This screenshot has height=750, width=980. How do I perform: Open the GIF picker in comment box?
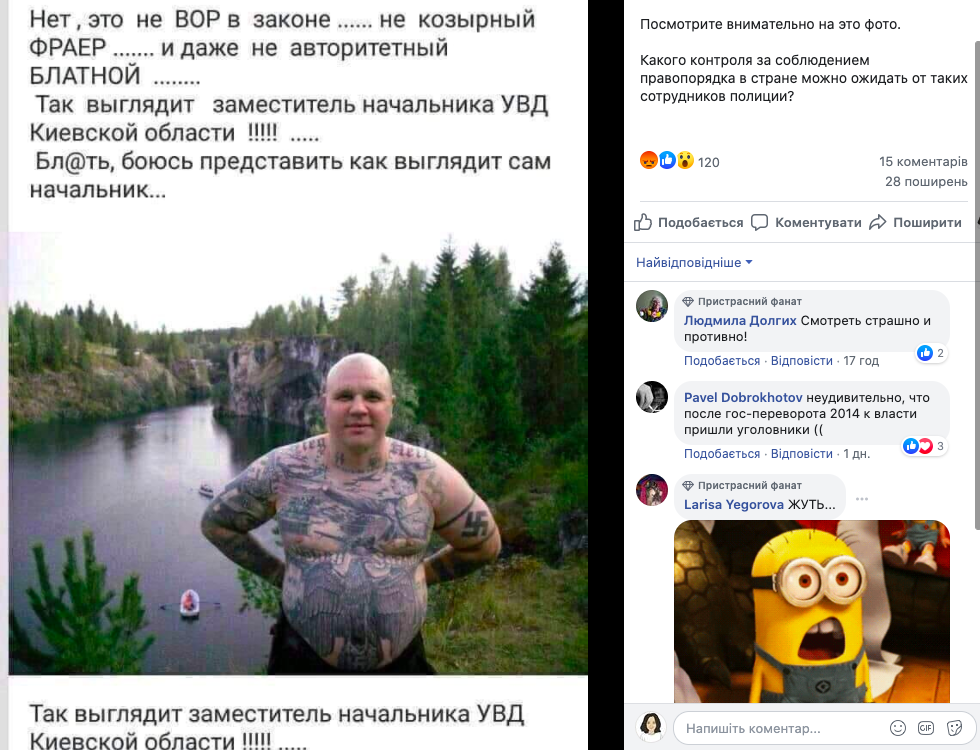pos(926,728)
